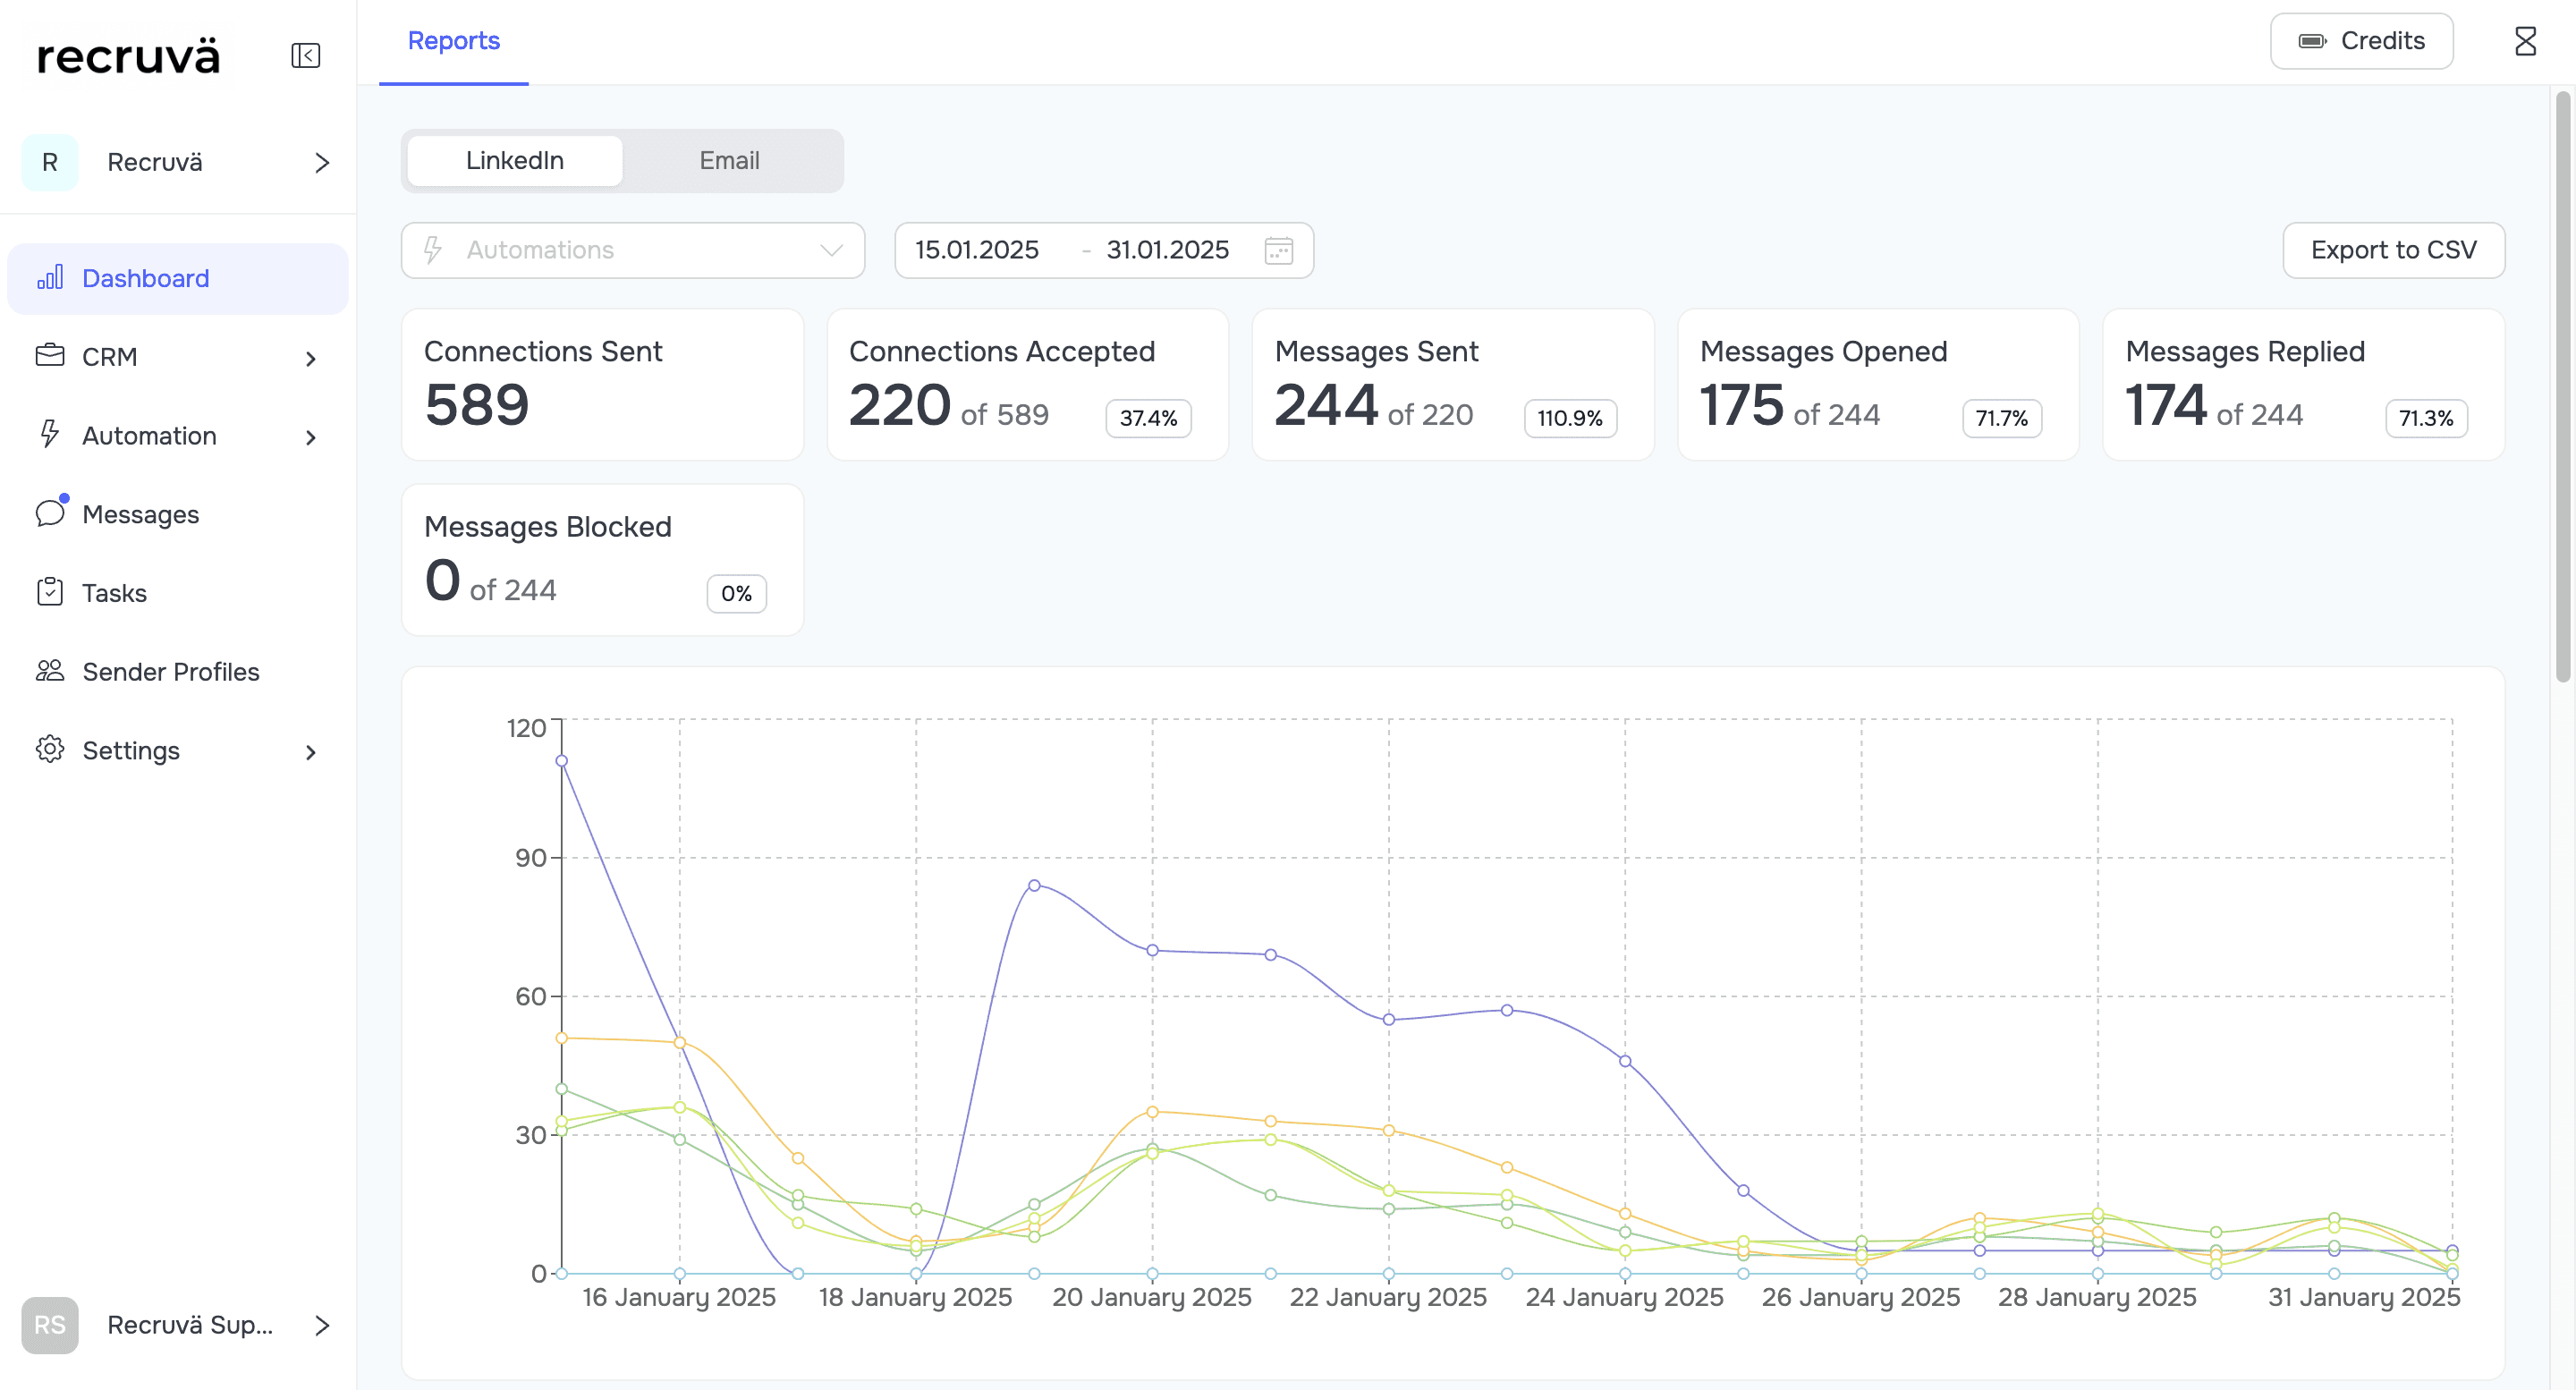Screen dimensions: 2576x1390
Task: Expand the Recruvä workspace switcher
Action: point(322,163)
